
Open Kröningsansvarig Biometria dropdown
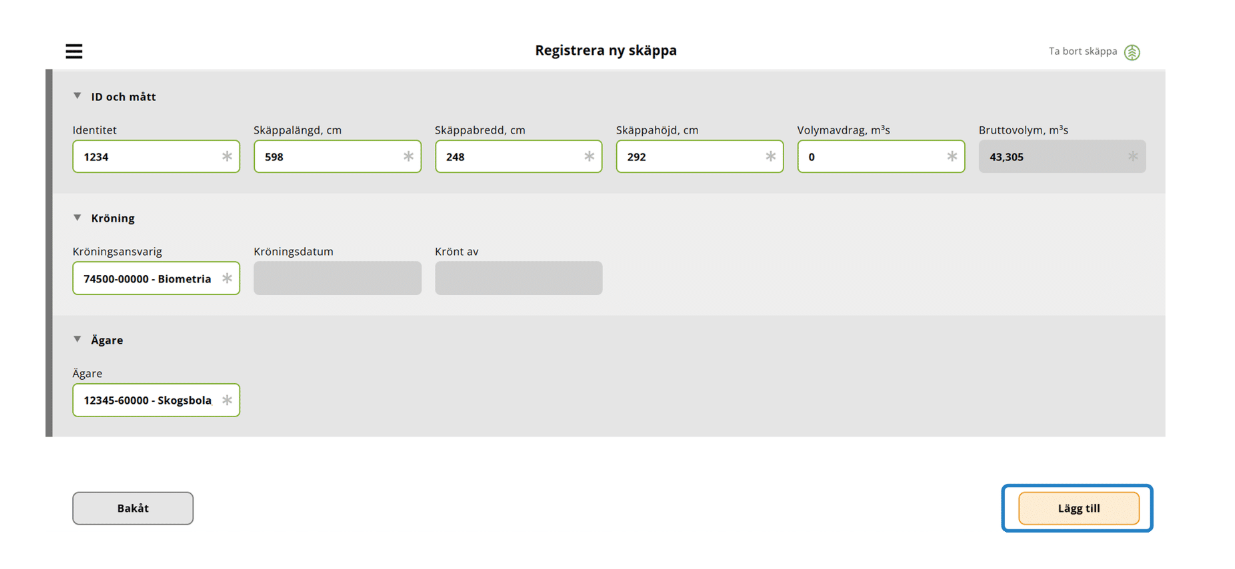[156, 278]
